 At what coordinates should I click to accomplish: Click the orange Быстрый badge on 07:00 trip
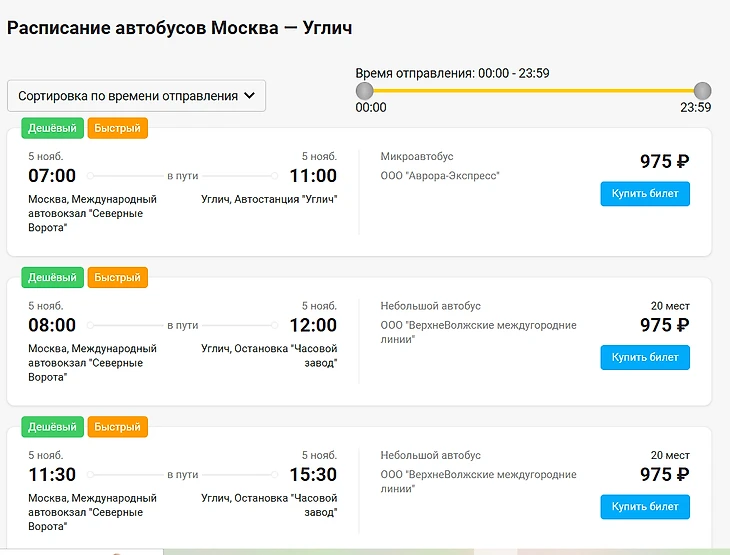[x=117, y=128]
